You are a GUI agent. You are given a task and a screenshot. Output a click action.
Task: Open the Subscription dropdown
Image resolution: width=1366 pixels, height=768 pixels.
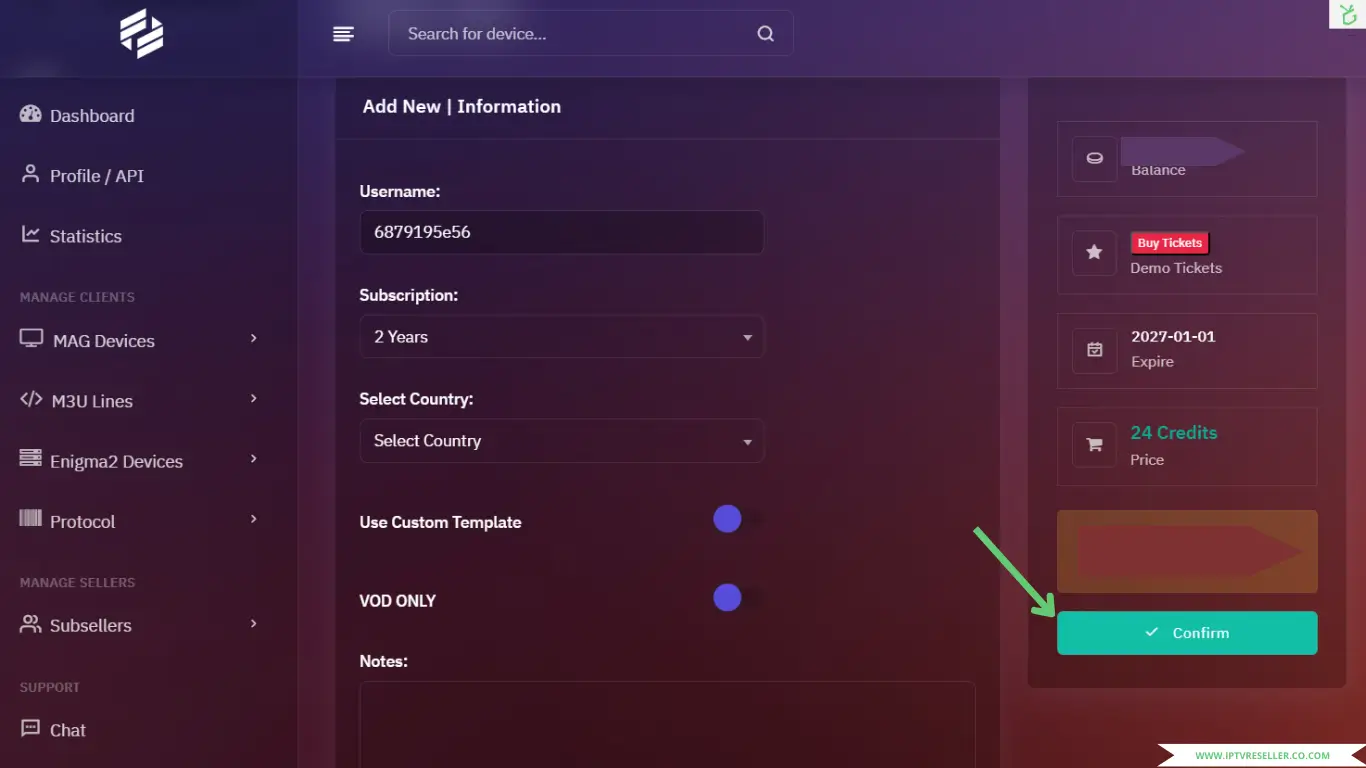pyautogui.click(x=561, y=337)
